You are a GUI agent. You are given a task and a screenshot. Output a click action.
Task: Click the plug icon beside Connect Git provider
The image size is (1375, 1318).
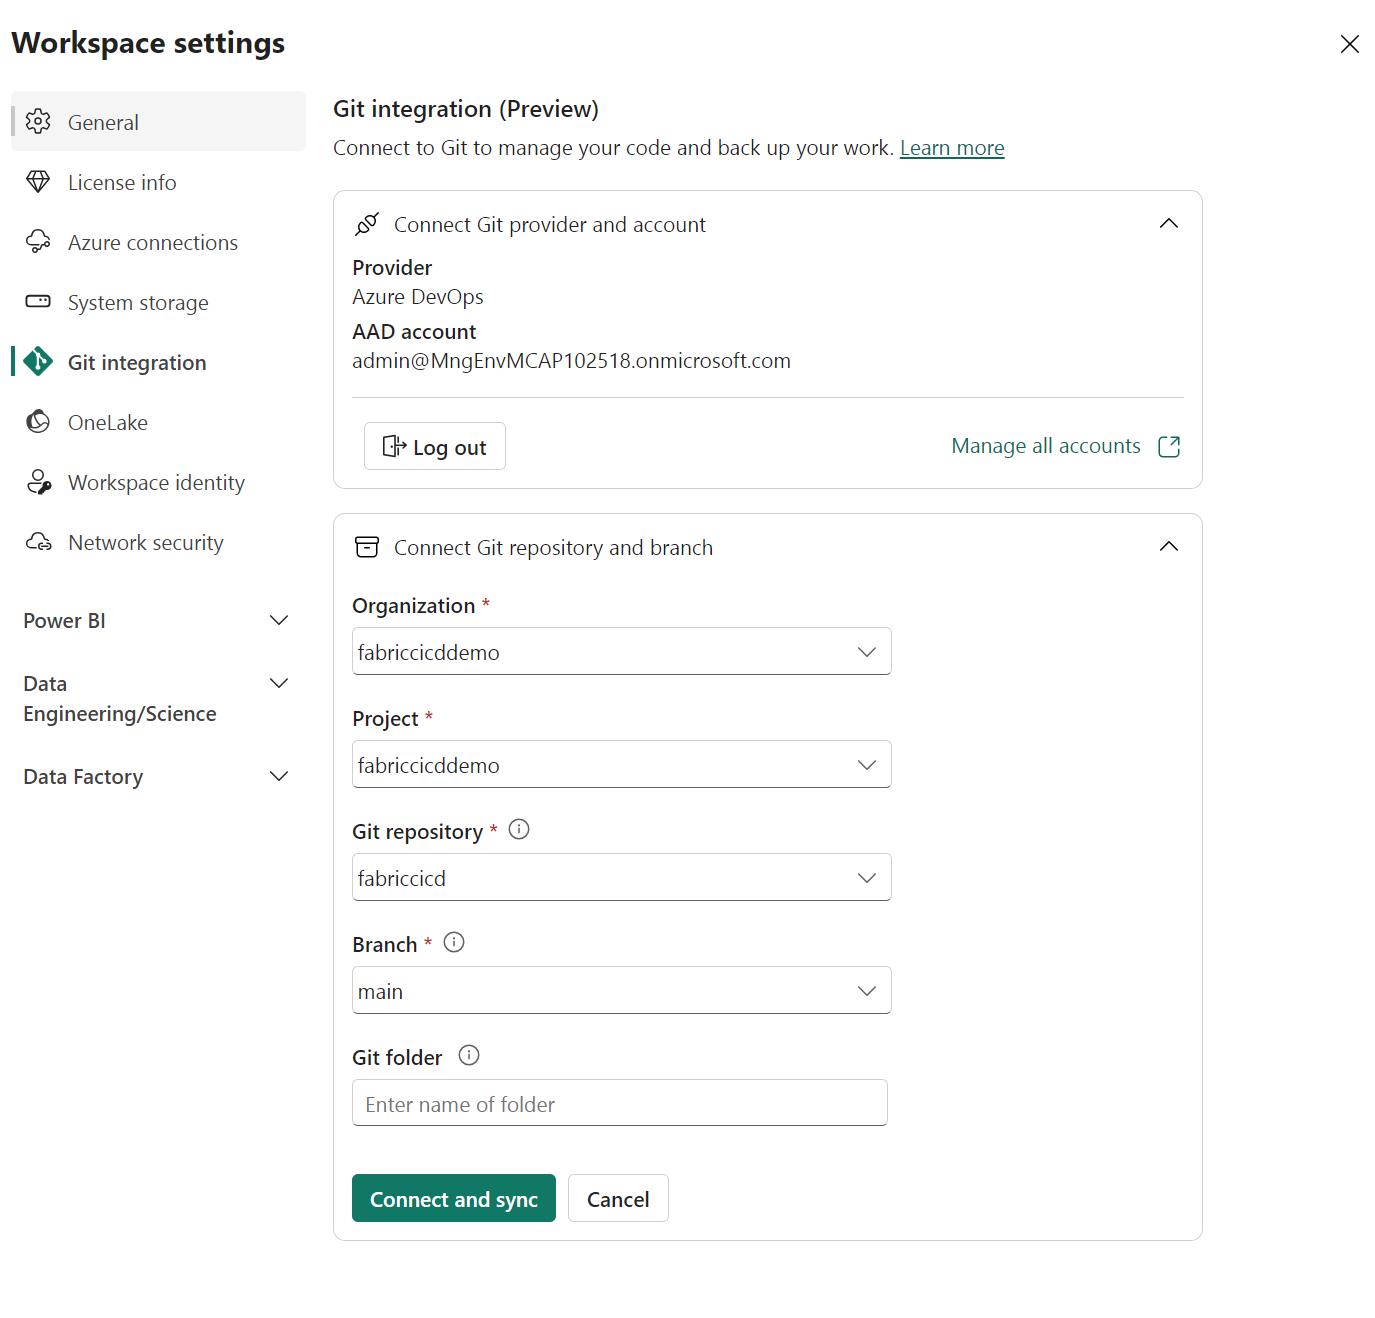pos(367,224)
